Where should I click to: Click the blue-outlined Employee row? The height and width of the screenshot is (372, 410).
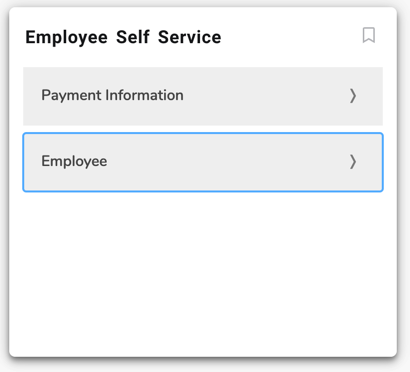point(203,162)
